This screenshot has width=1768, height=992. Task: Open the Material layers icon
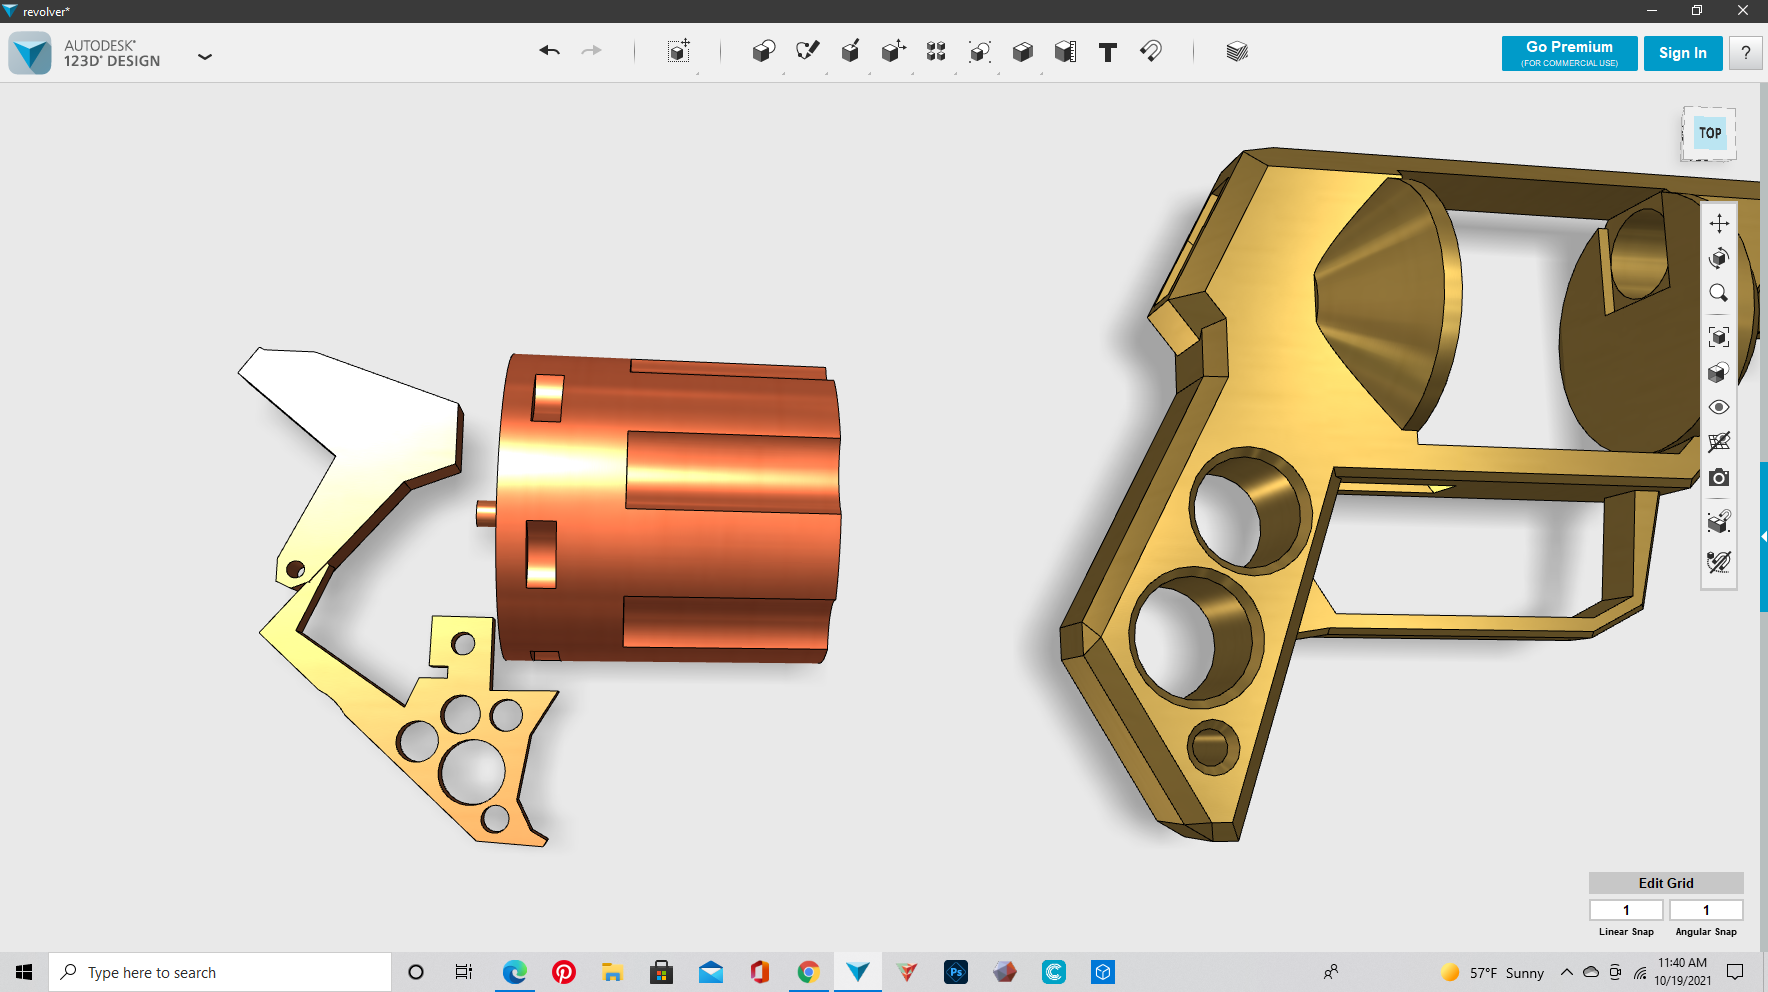1237,51
